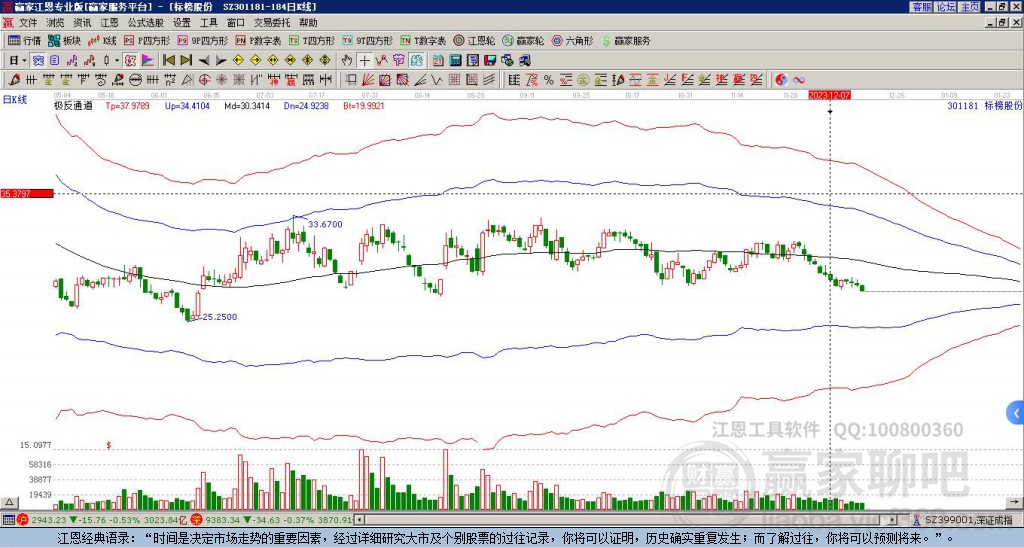The image size is (1024, 548).
Task: Click the calendar icon in toolbar
Action: point(438,61)
